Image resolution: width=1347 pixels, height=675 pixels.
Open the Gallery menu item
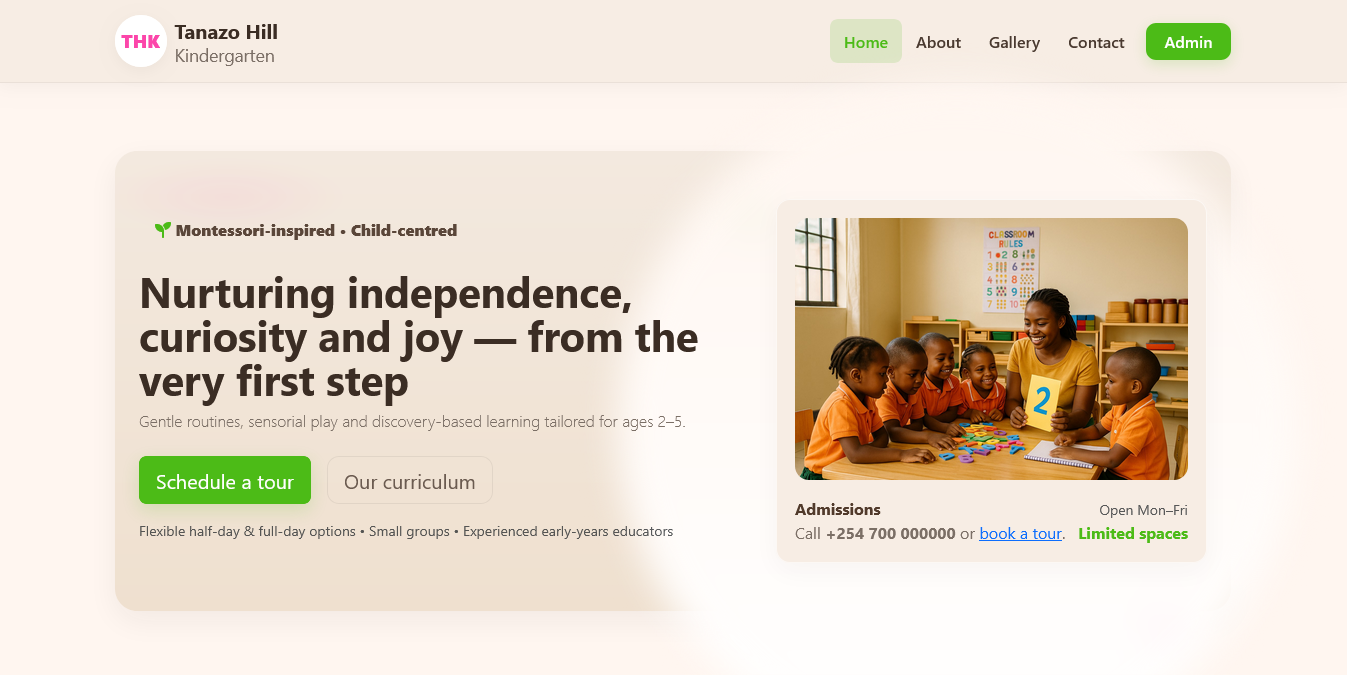pos(1014,42)
